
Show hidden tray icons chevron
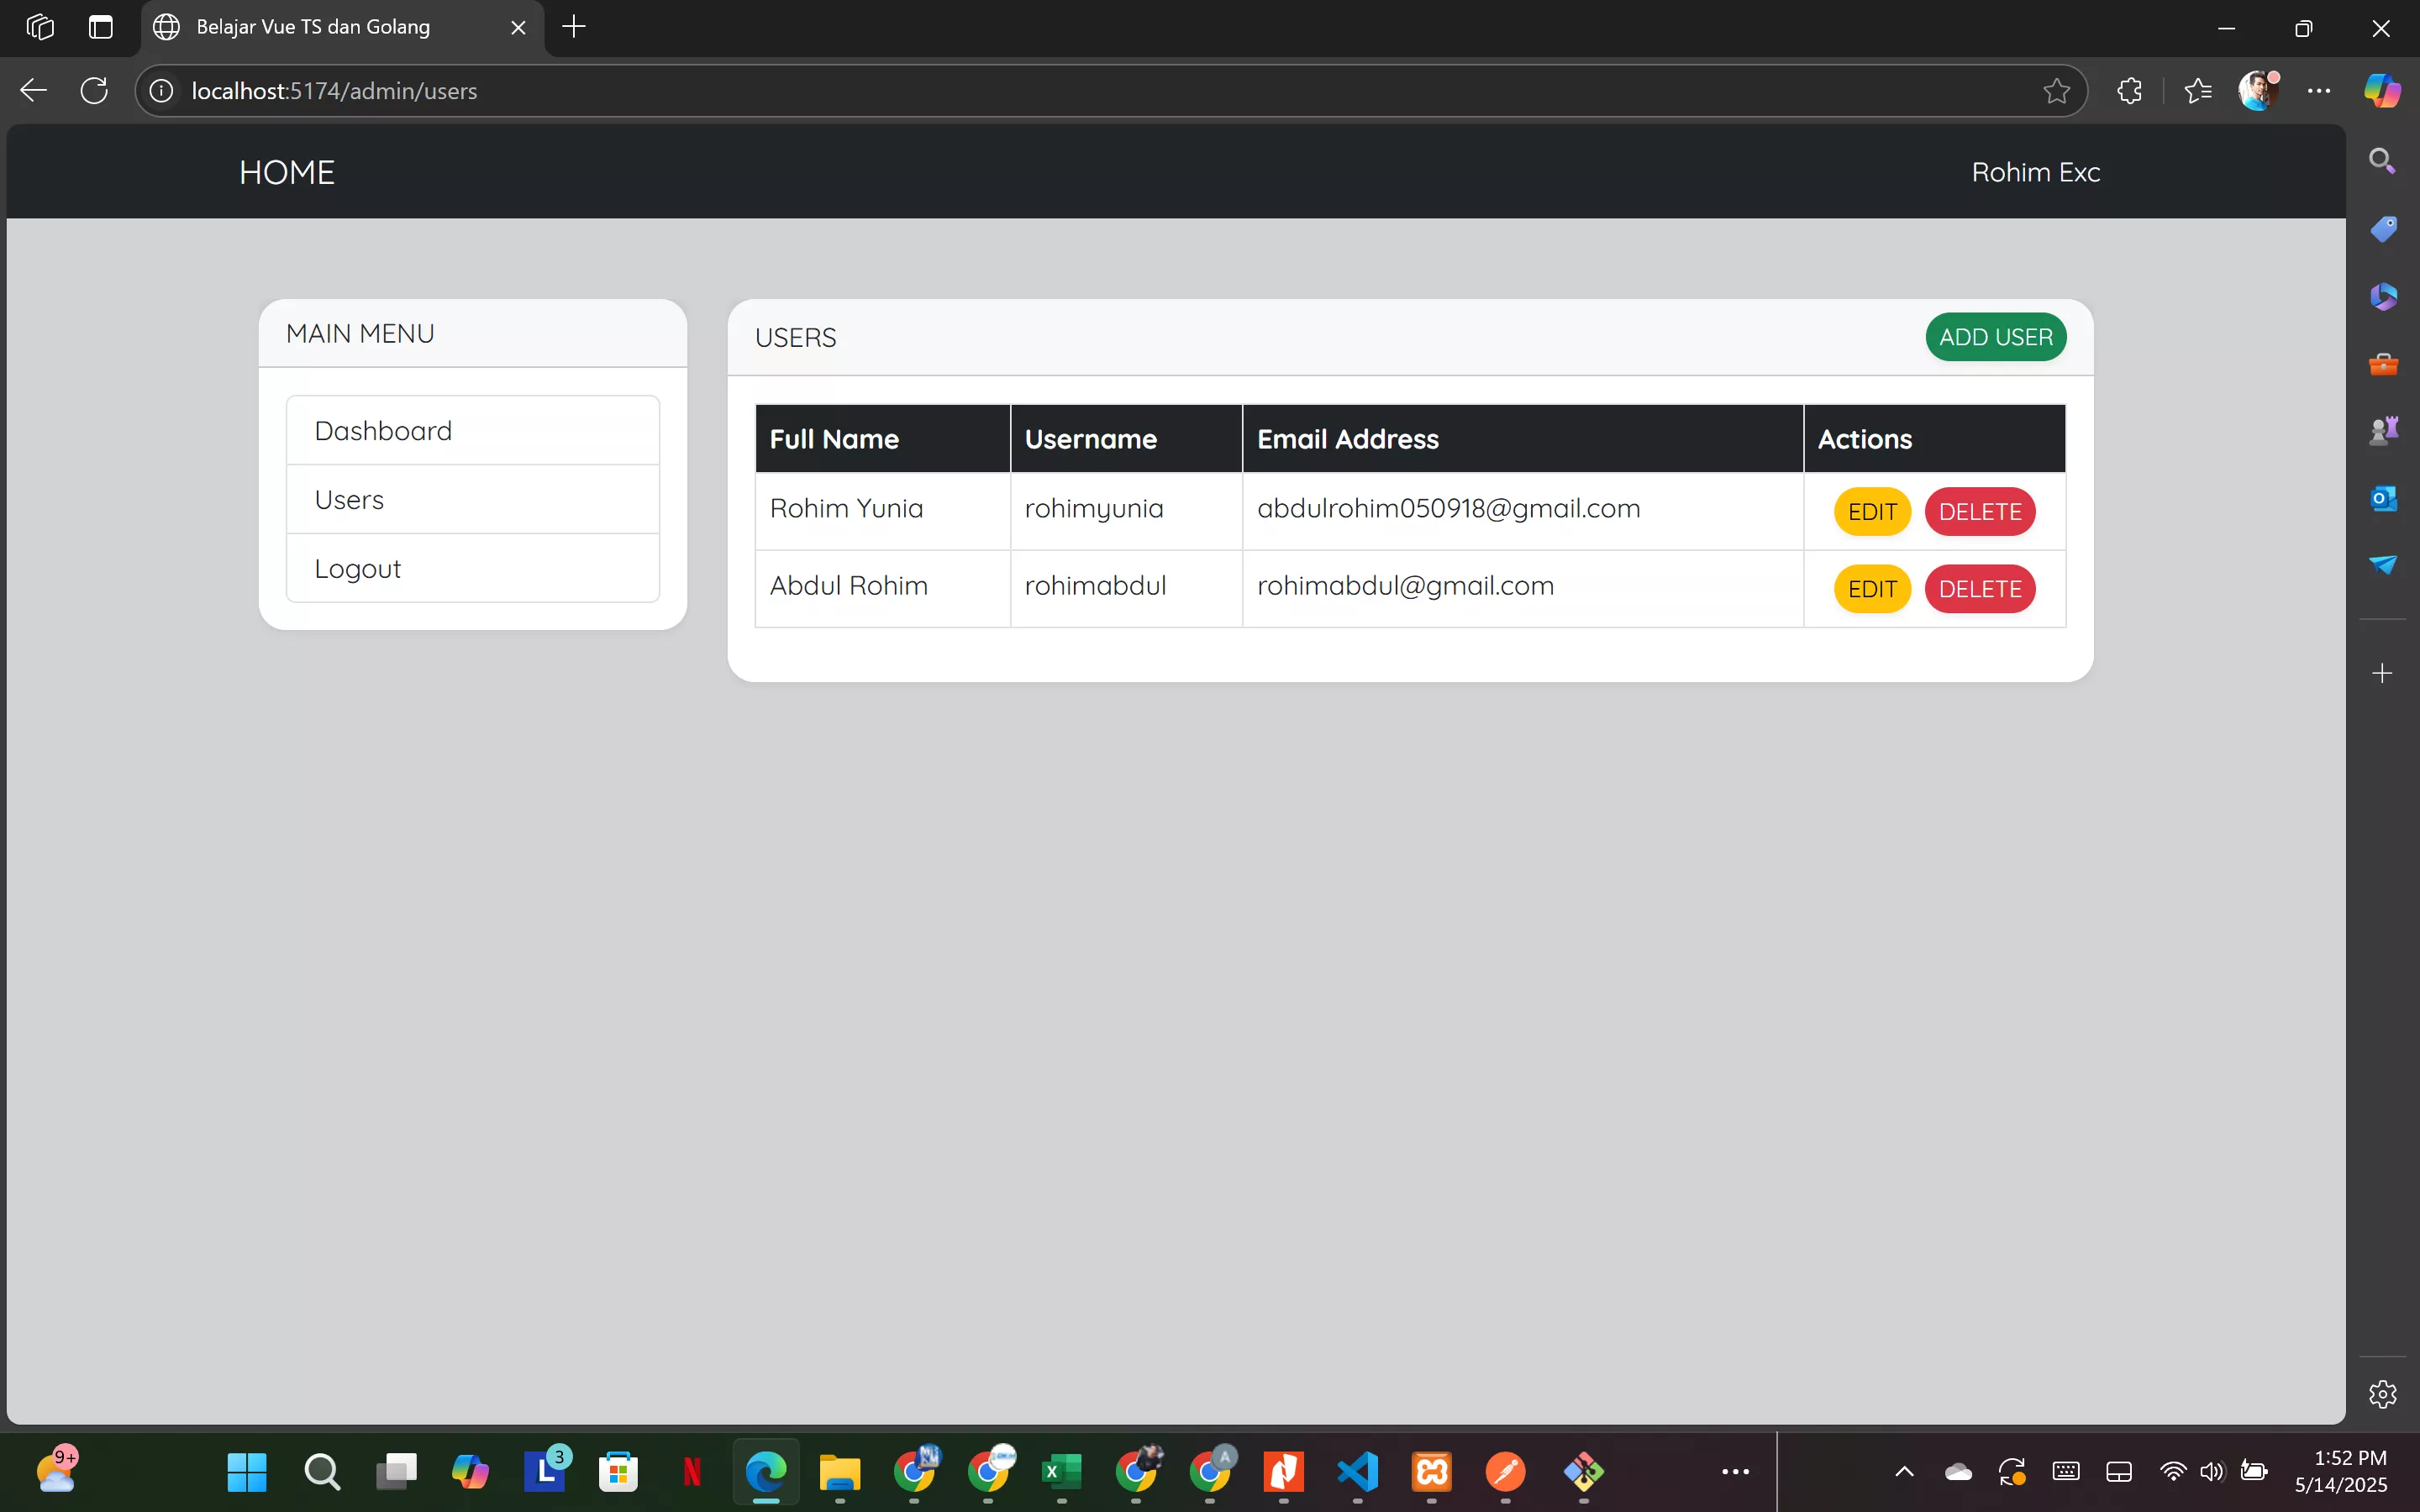coord(1904,1472)
